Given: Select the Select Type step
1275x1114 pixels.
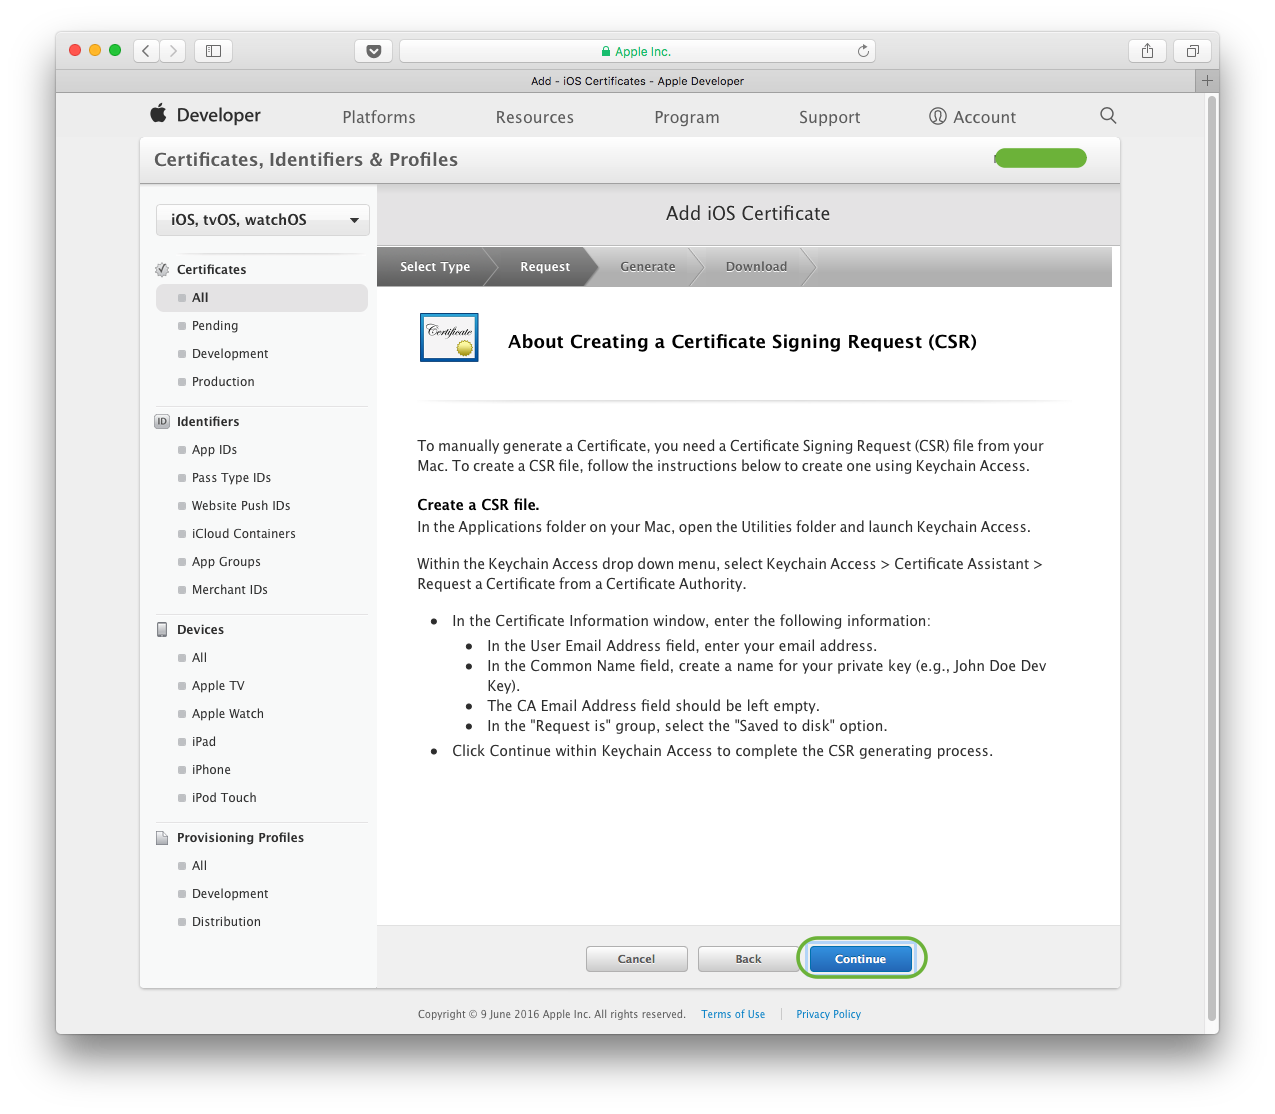Looking at the screenshot, I should [435, 267].
